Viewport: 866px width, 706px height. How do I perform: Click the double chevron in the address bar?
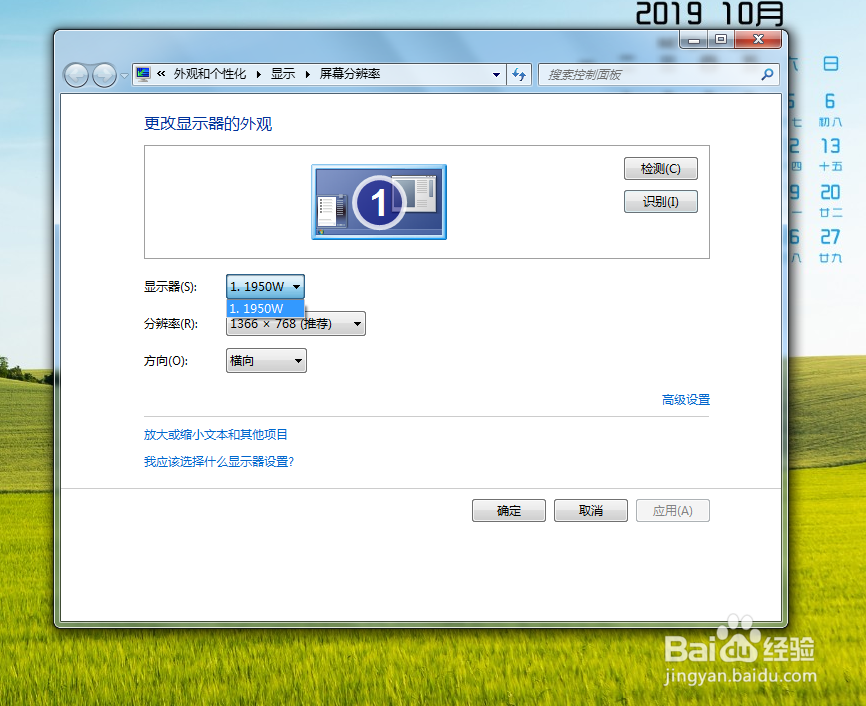pos(161,74)
